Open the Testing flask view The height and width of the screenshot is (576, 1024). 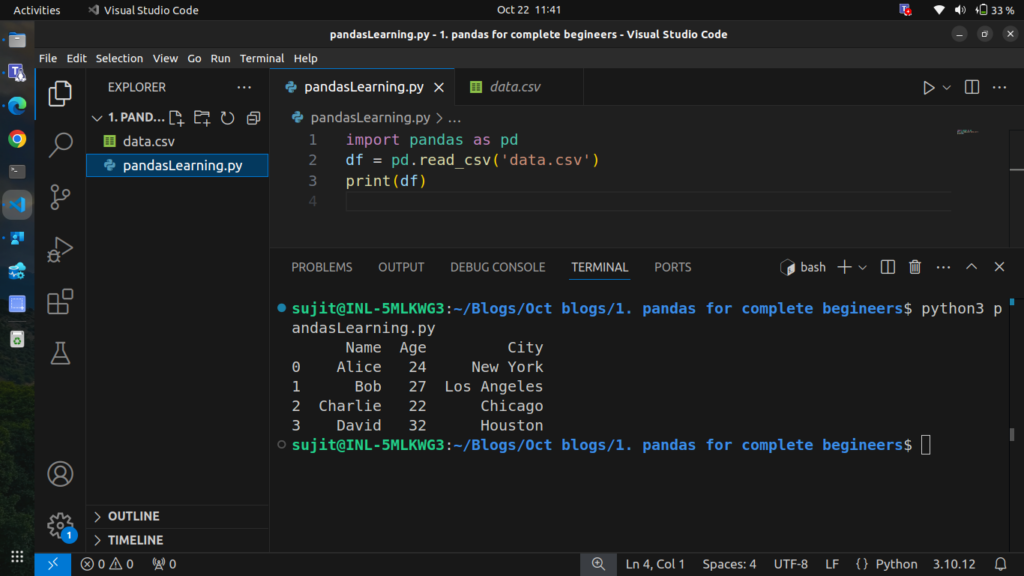click(x=61, y=352)
